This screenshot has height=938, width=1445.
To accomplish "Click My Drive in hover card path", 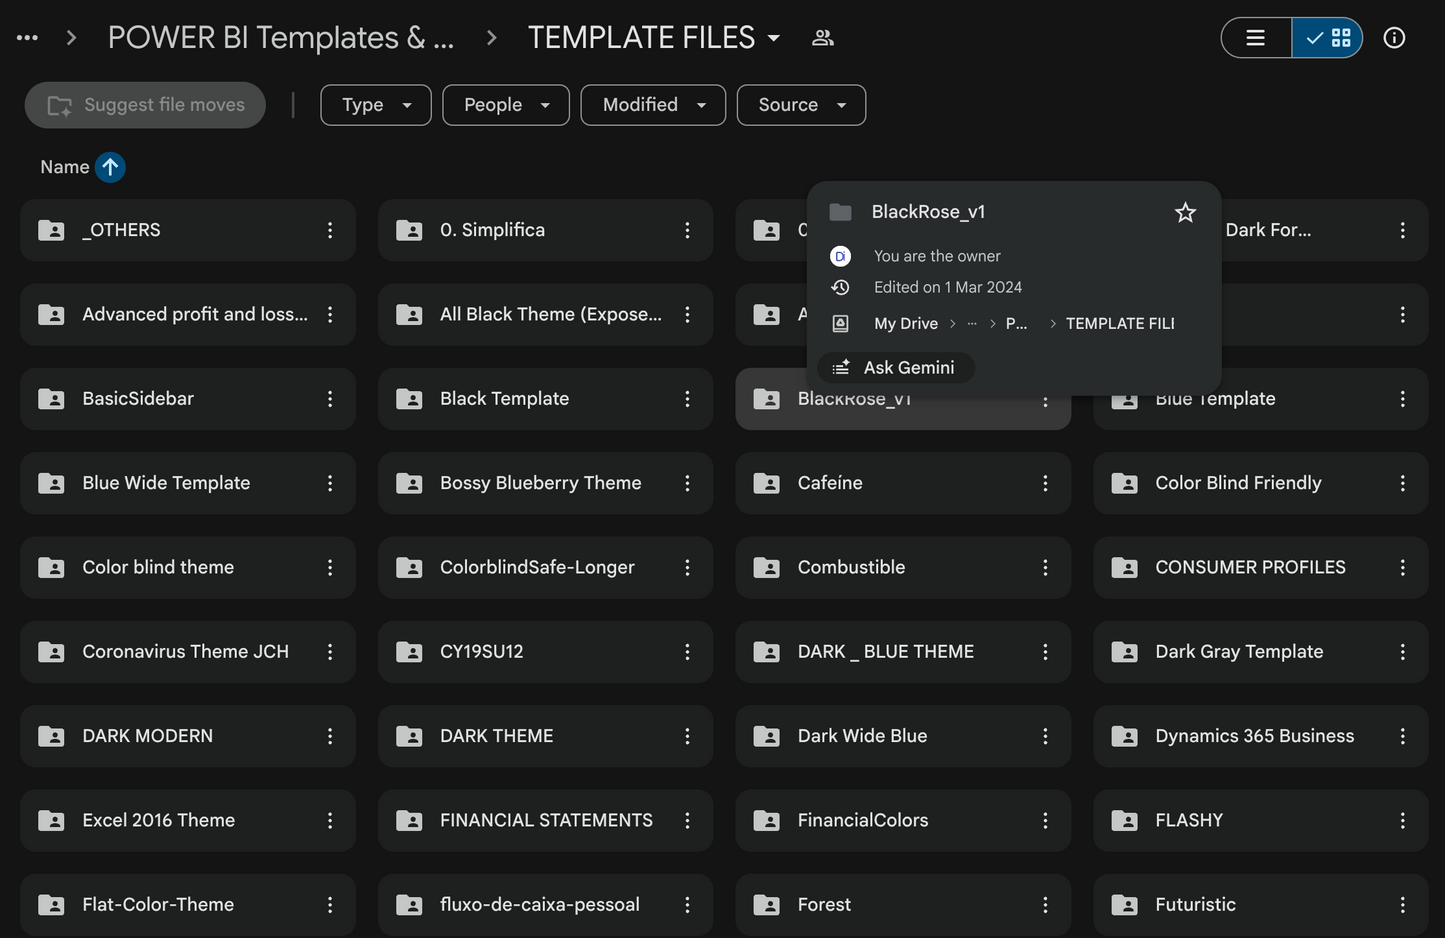I will [x=906, y=323].
